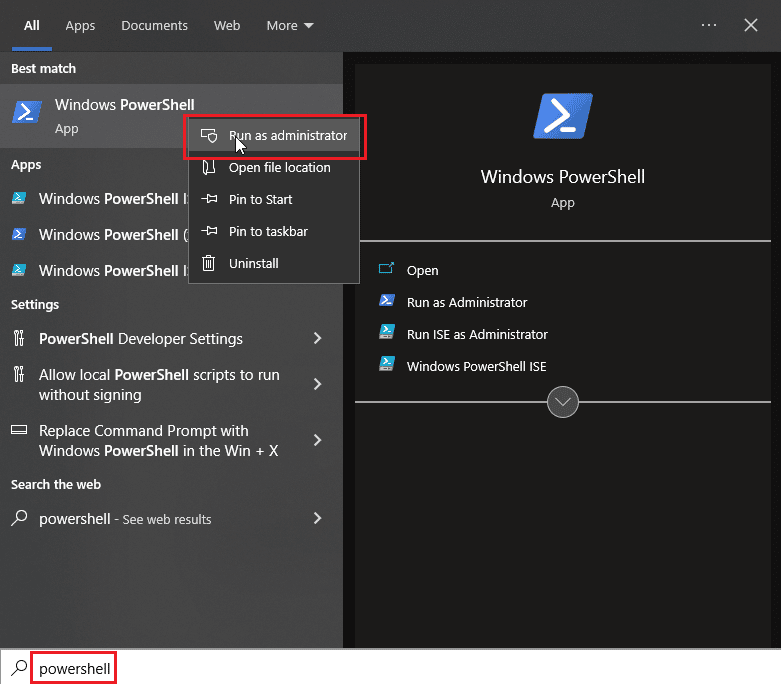Select the Windows PowerShell best match title
Image resolution: width=781 pixels, height=684 pixels.
pyautogui.click(x=125, y=105)
